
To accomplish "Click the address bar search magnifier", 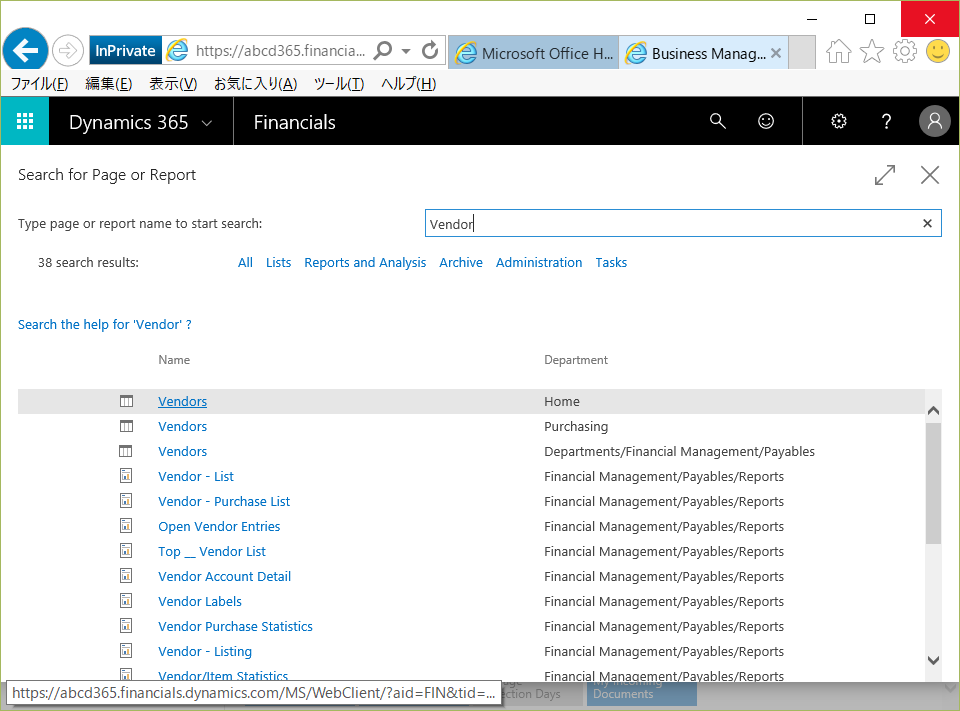I will 383,50.
